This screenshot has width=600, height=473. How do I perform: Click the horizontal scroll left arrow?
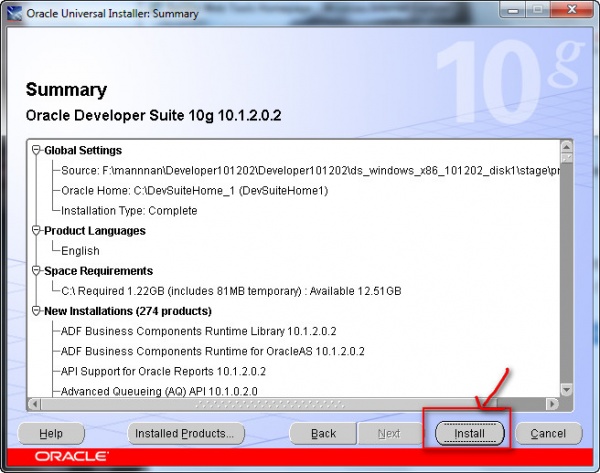(34, 403)
